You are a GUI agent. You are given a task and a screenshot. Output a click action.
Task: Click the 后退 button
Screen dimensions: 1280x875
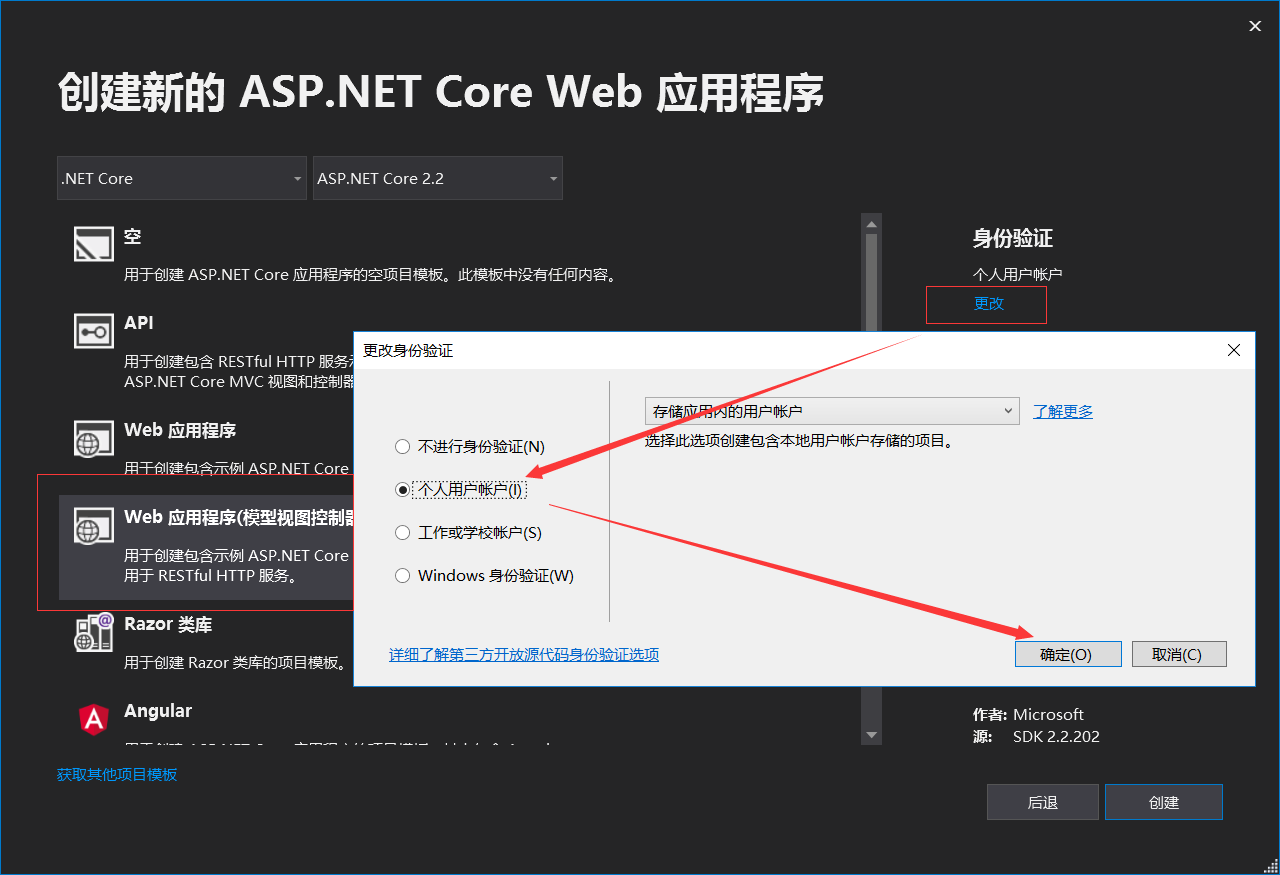(1042, 801)
